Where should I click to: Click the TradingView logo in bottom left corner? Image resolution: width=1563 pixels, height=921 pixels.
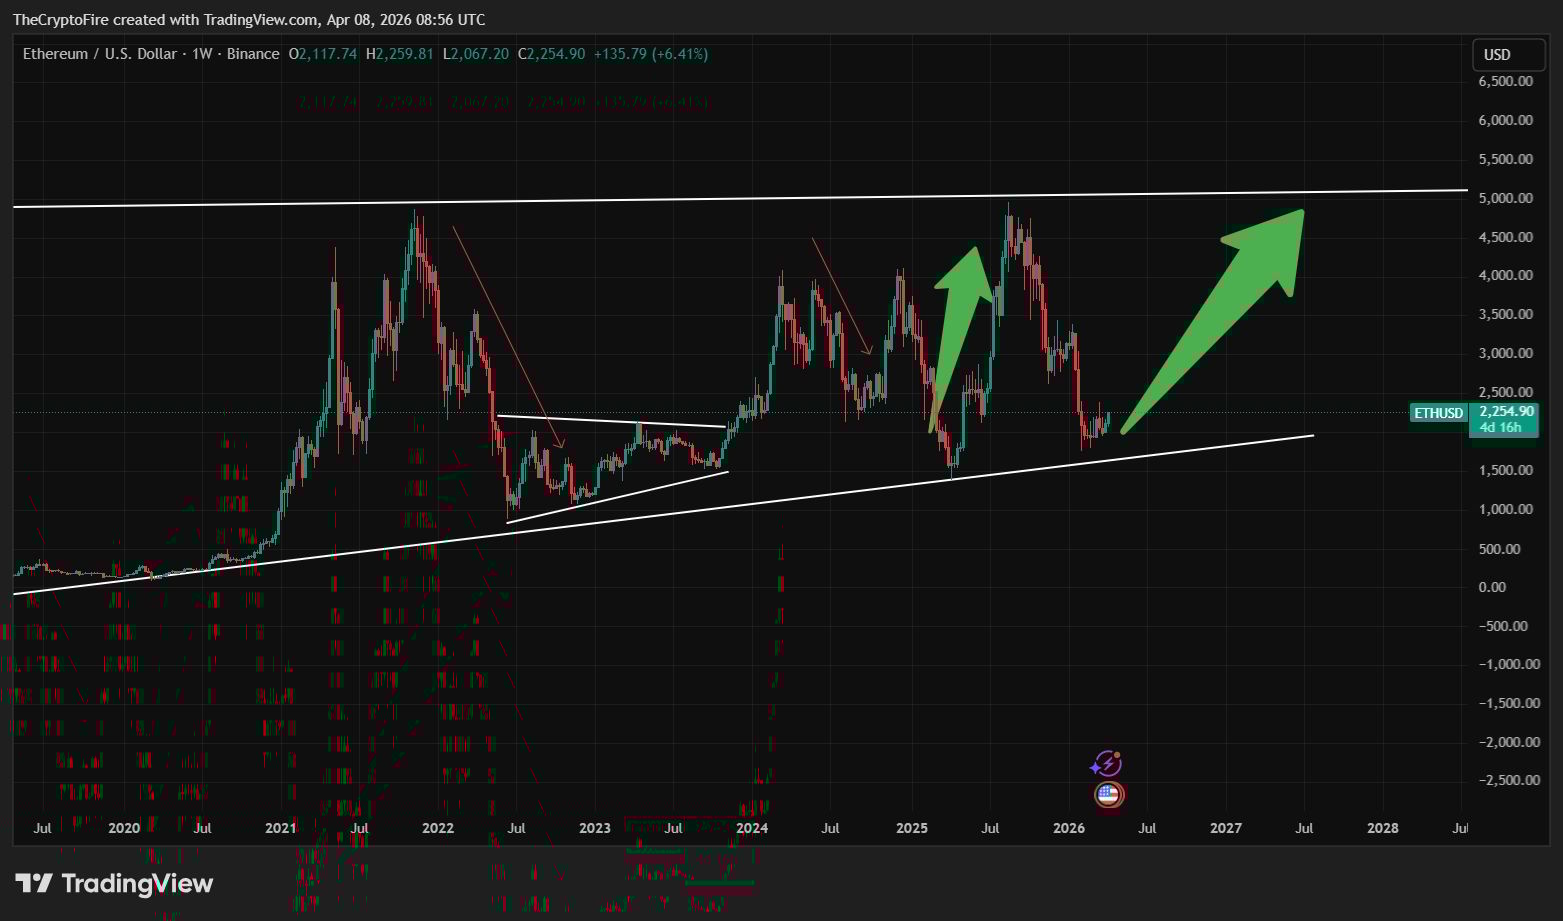[113, 883]
